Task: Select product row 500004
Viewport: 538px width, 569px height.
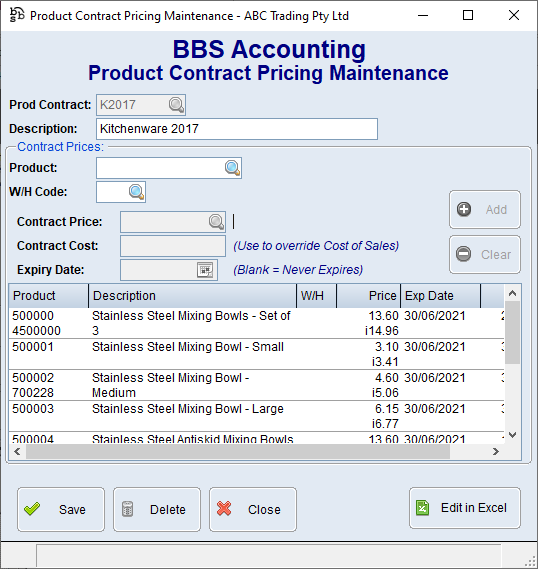Action: [256, 438]
